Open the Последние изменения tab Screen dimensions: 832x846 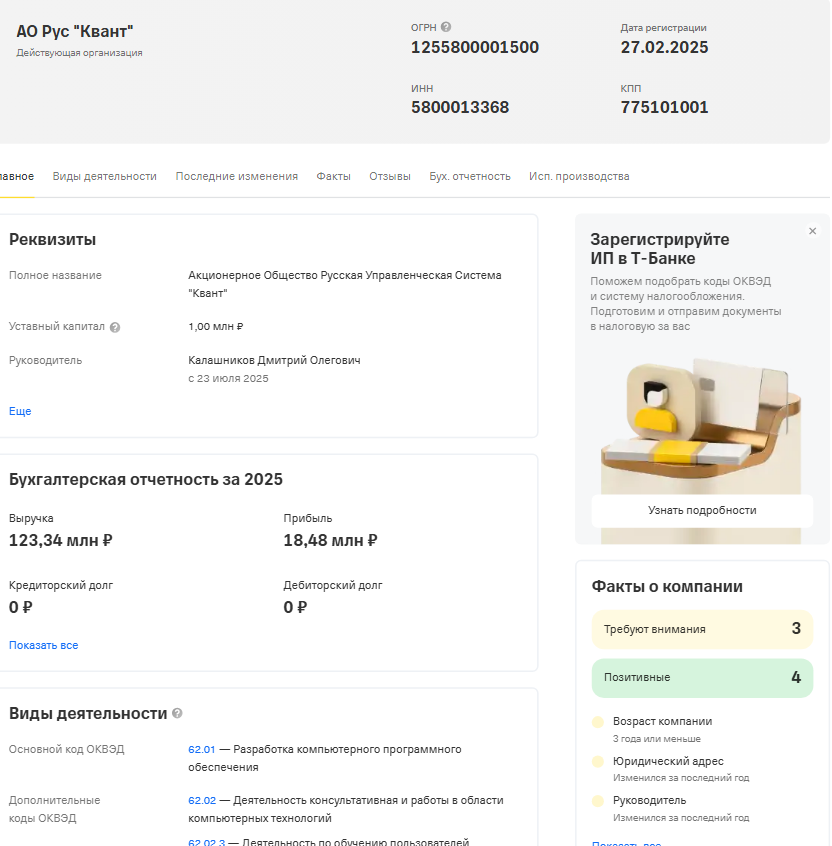coord(236,176)
